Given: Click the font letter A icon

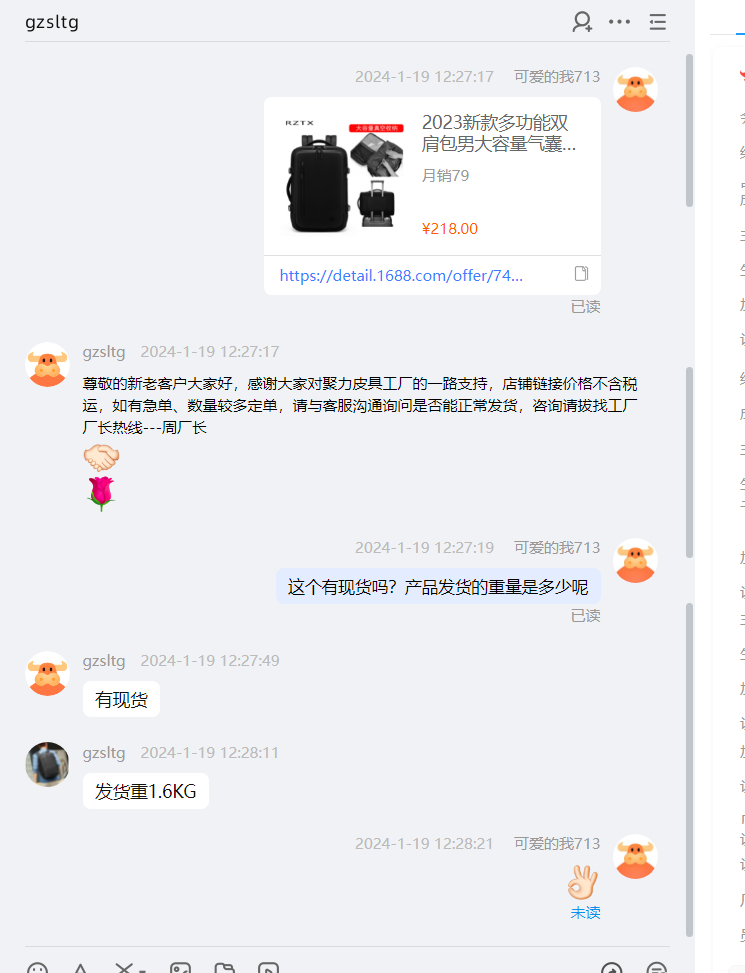Looking at the screenshot, I should [81, 968].
